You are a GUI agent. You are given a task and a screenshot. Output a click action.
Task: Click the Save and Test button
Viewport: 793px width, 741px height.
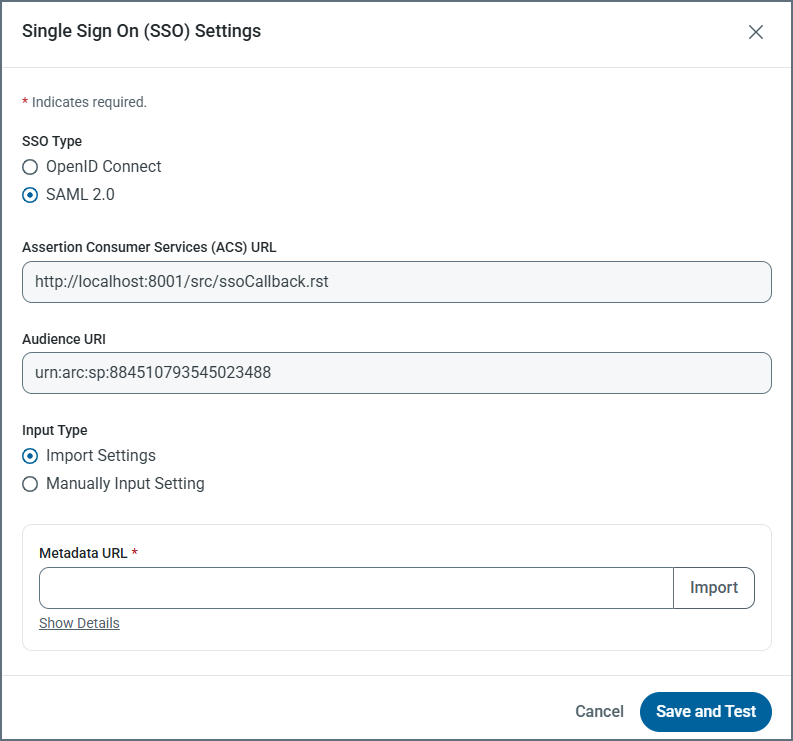click(x=706, y=711)
